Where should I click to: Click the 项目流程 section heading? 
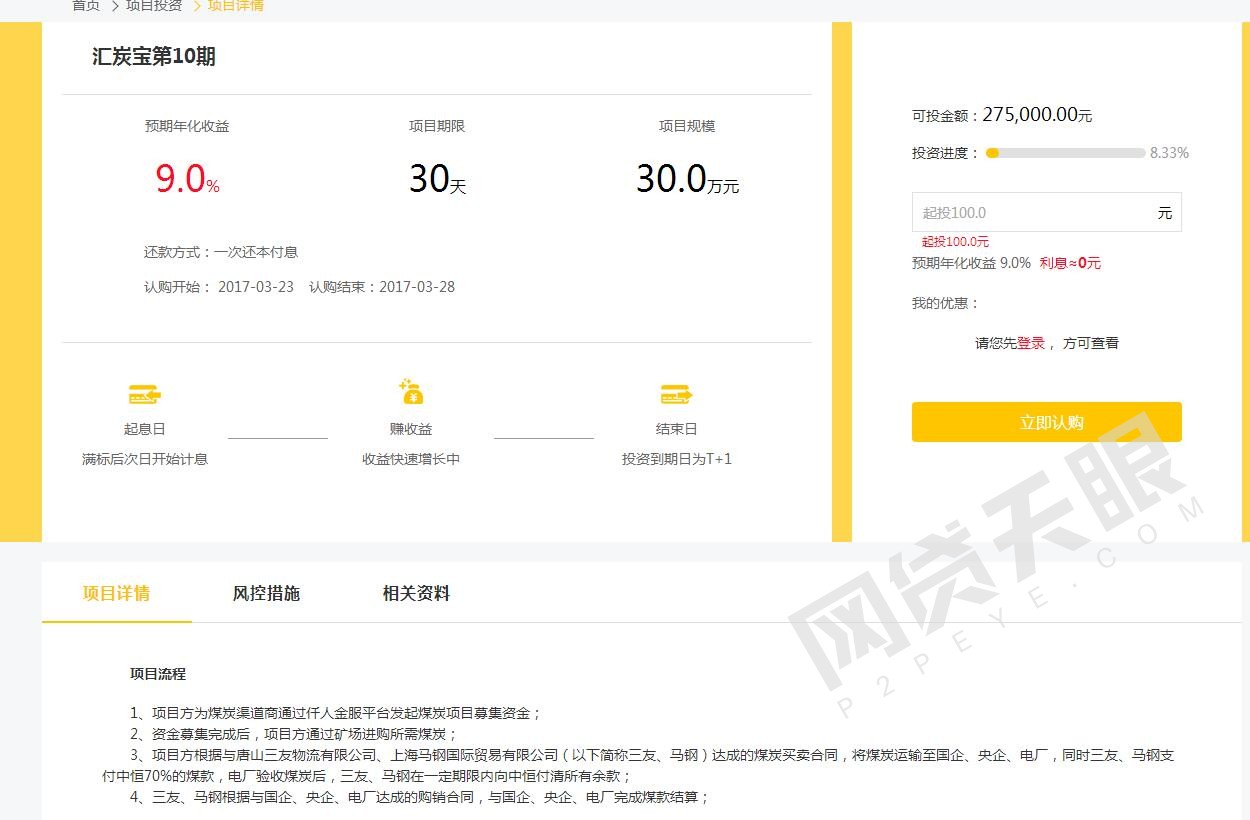click(158, 674)
